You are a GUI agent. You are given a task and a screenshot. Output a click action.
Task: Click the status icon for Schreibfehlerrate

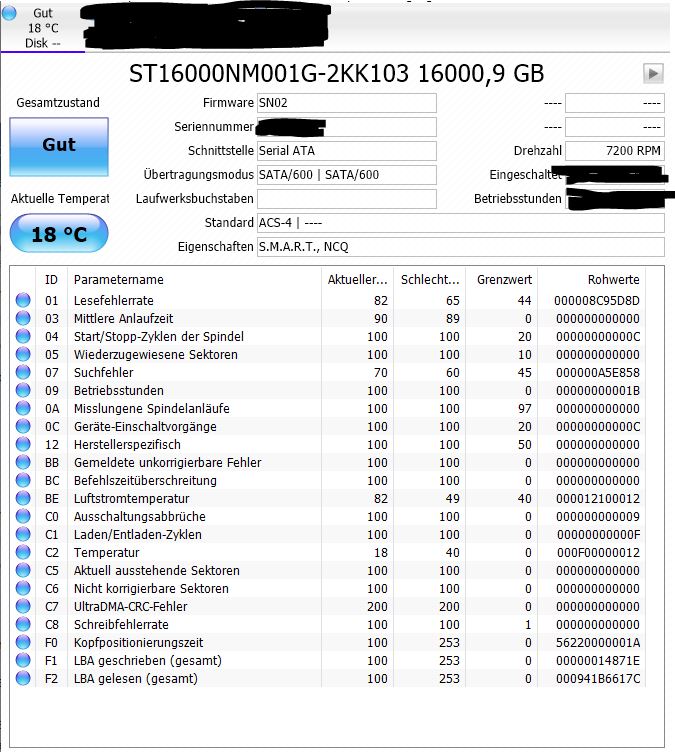(x=23, y=624)
